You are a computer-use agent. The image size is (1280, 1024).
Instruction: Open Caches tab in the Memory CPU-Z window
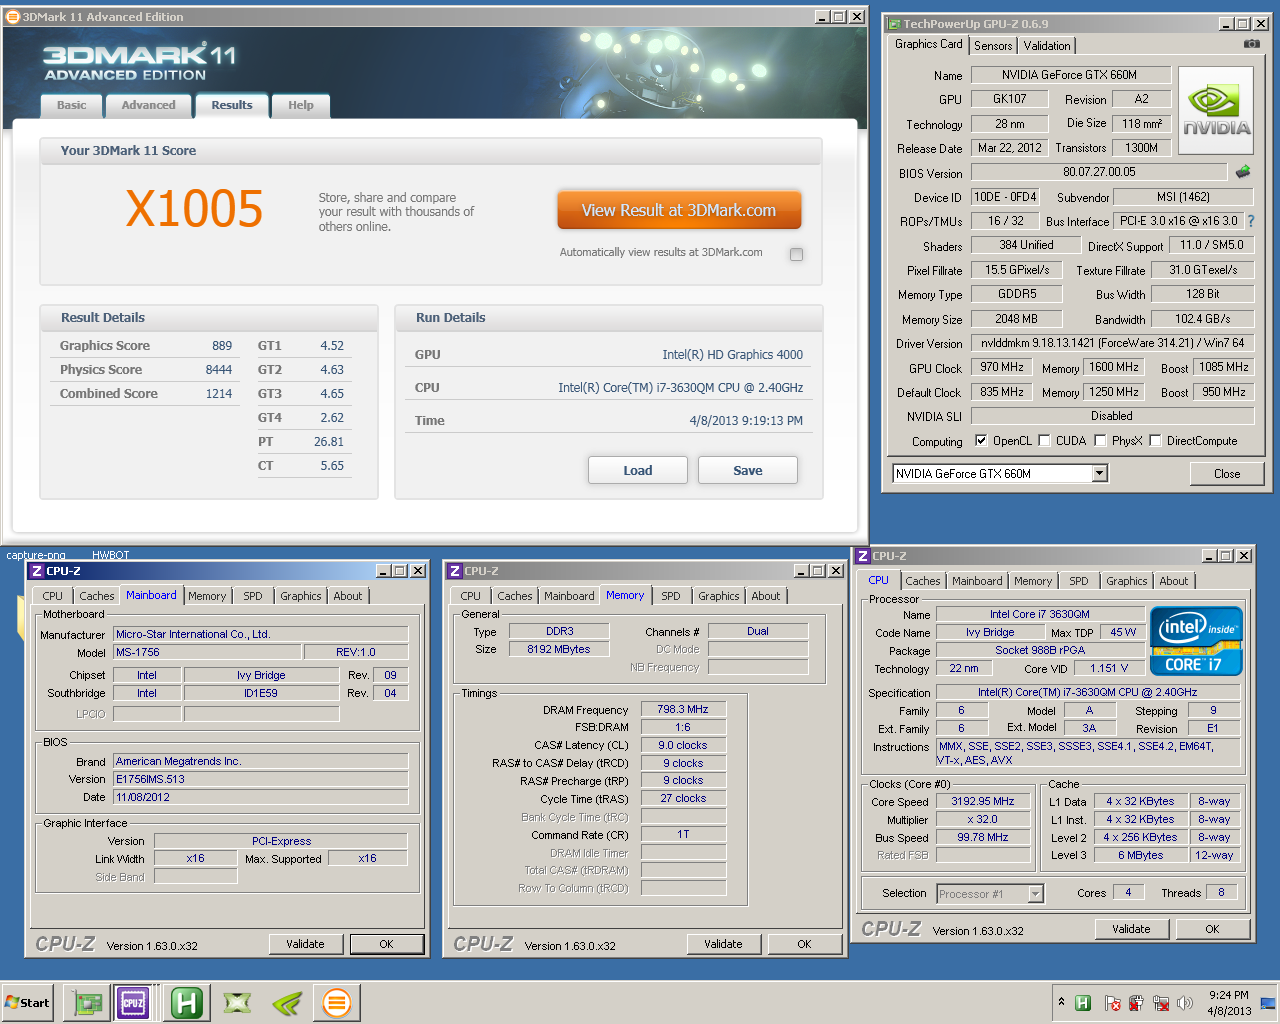tap(515, 596)
